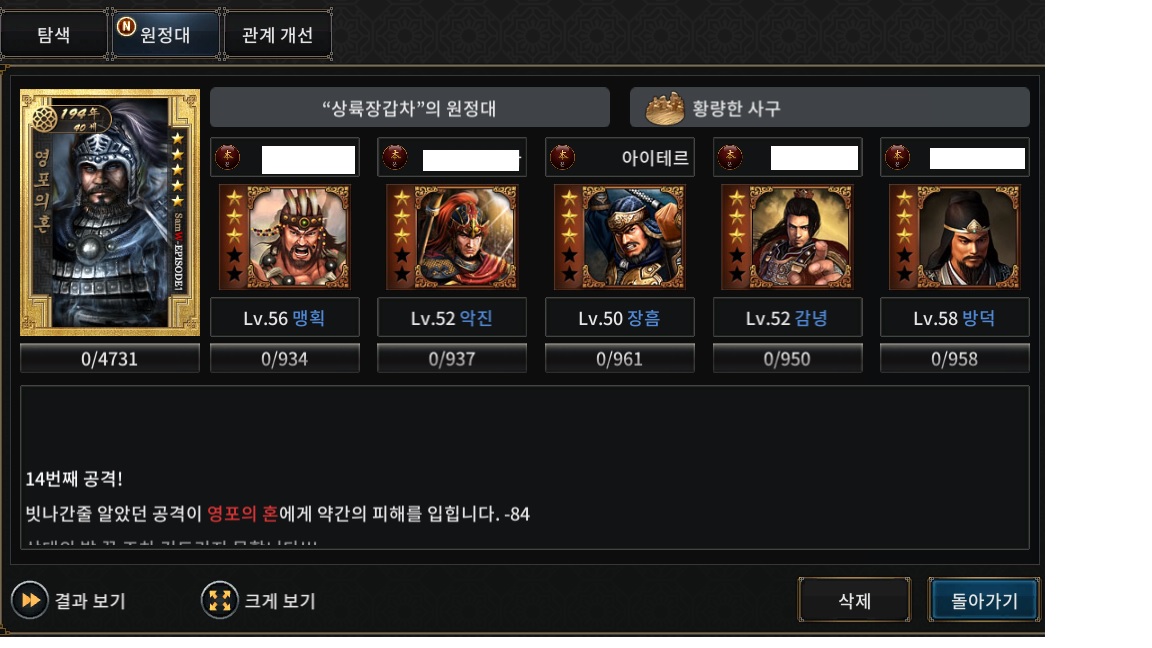The width and height of the screenshot is (1152, 648).
Task: Open the 관계 개선 tab
Action: [x=278, y=35]
